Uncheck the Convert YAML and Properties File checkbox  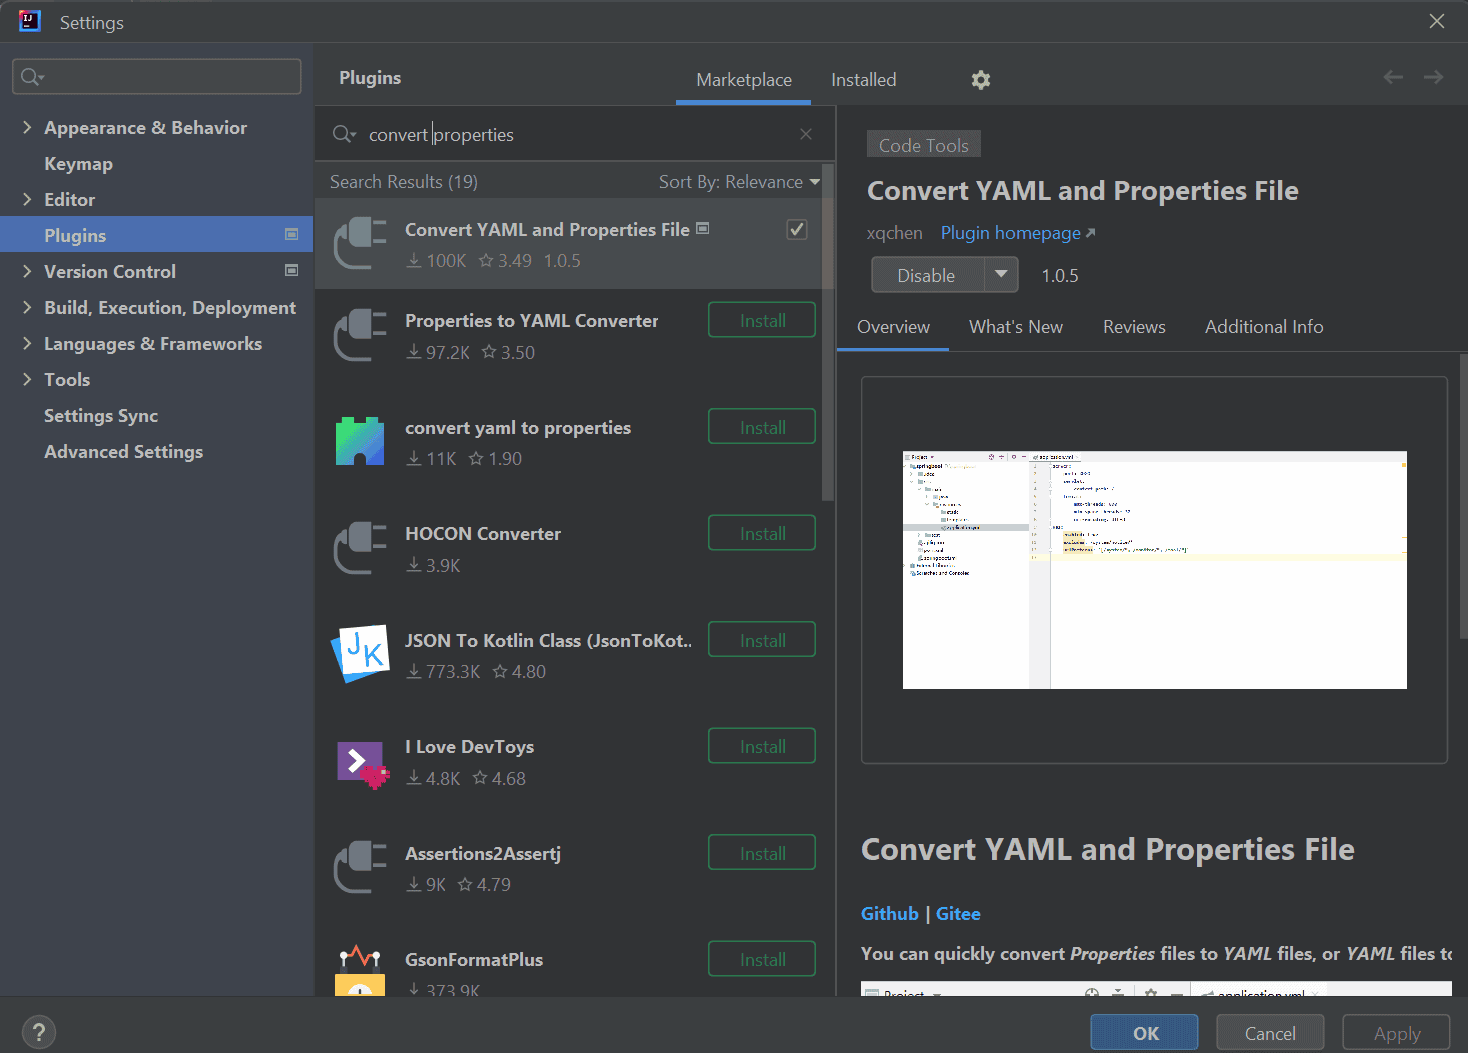(797, 229)
